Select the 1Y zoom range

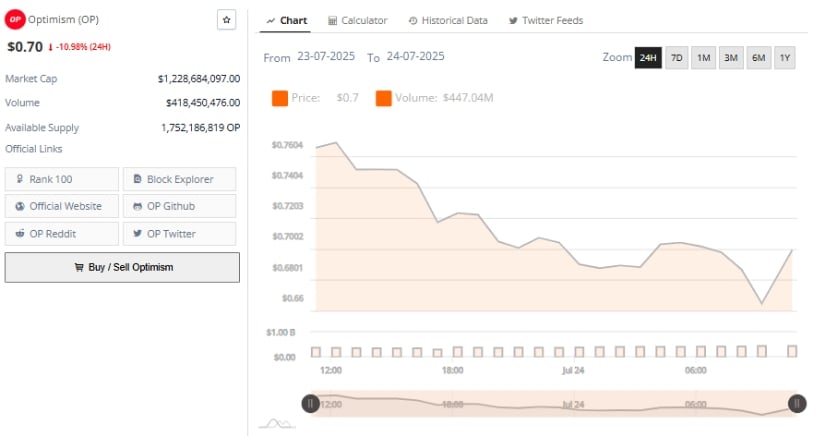point(785,58)
